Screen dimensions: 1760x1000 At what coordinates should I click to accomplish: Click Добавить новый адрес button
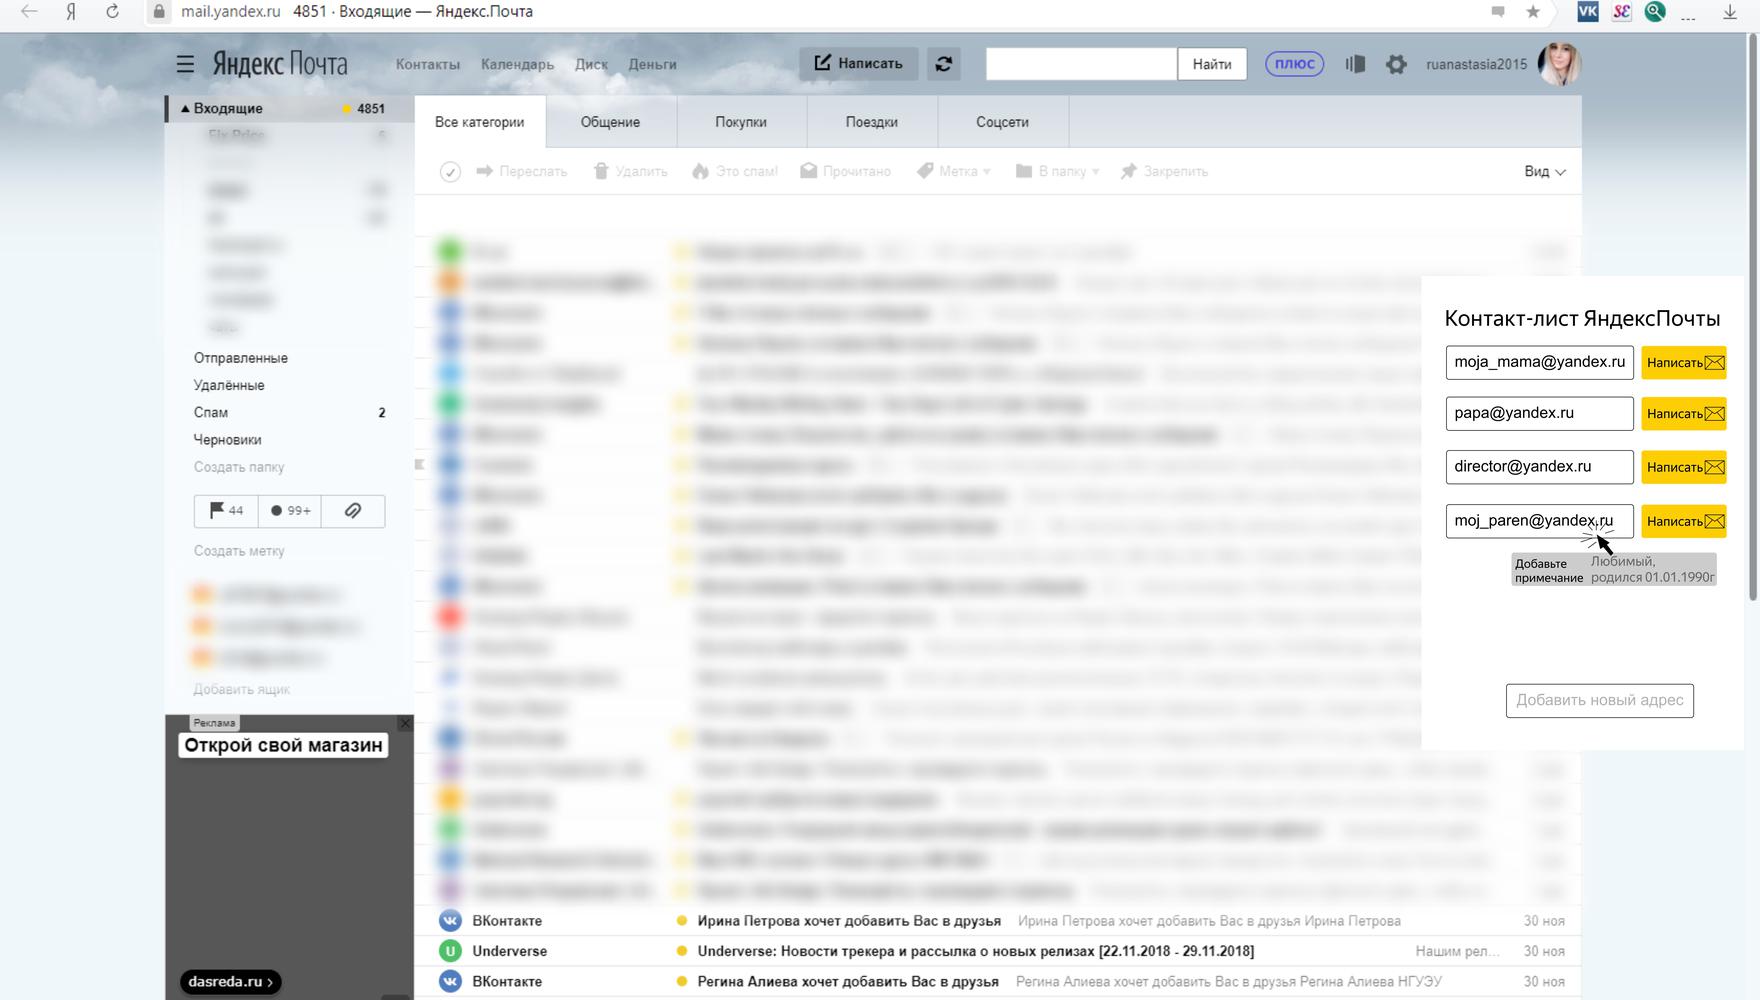1600,700
